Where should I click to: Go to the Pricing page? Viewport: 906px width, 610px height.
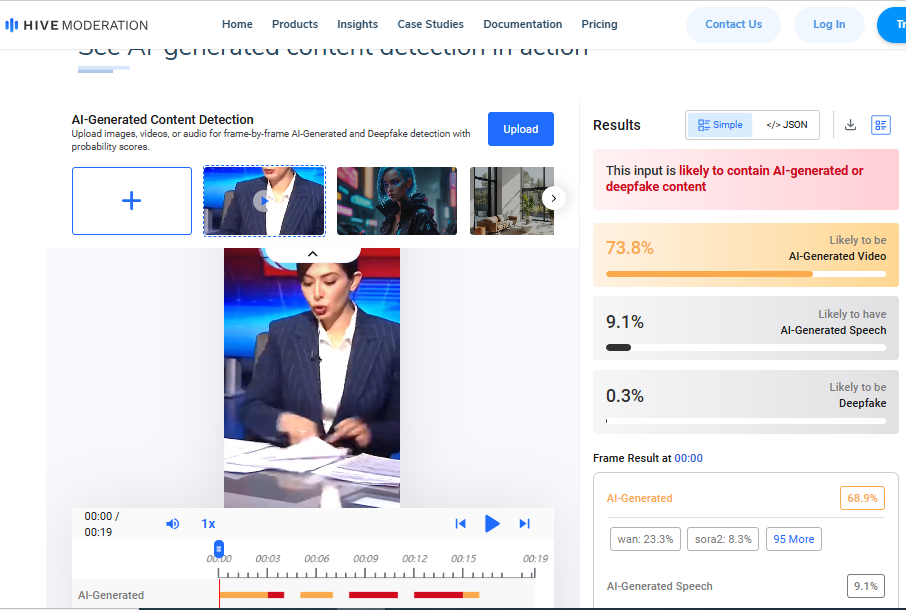coord(599,24)
